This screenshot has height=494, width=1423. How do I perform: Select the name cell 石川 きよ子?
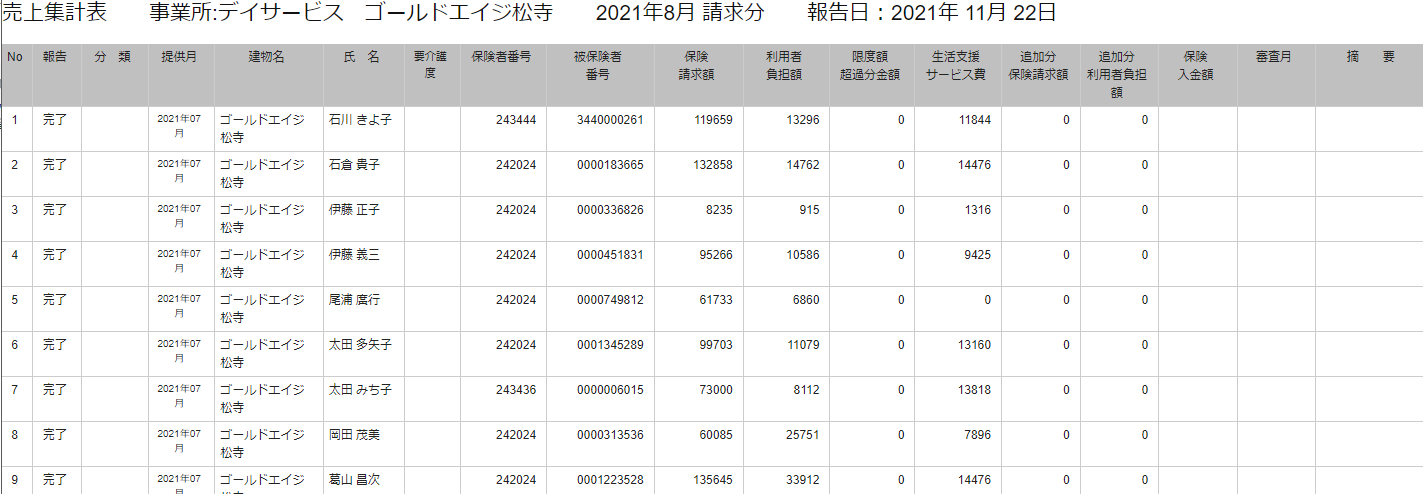pos(360,120)
